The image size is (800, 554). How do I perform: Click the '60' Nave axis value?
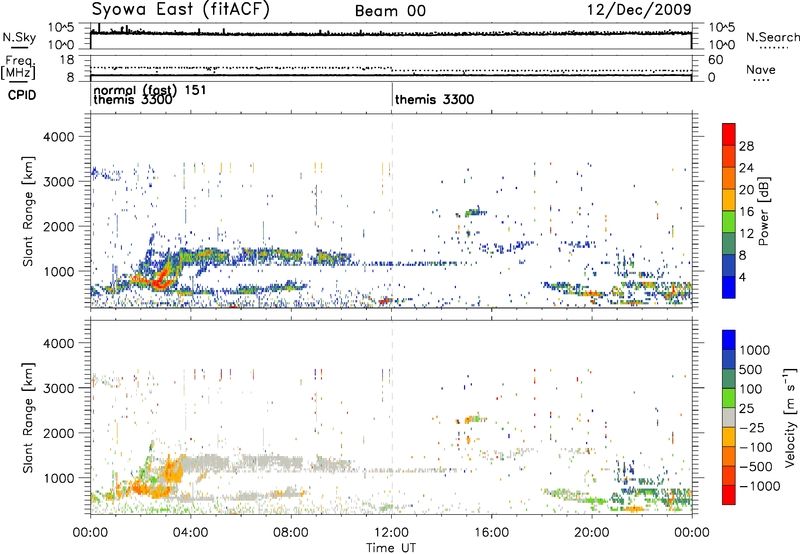coord(715,60)
